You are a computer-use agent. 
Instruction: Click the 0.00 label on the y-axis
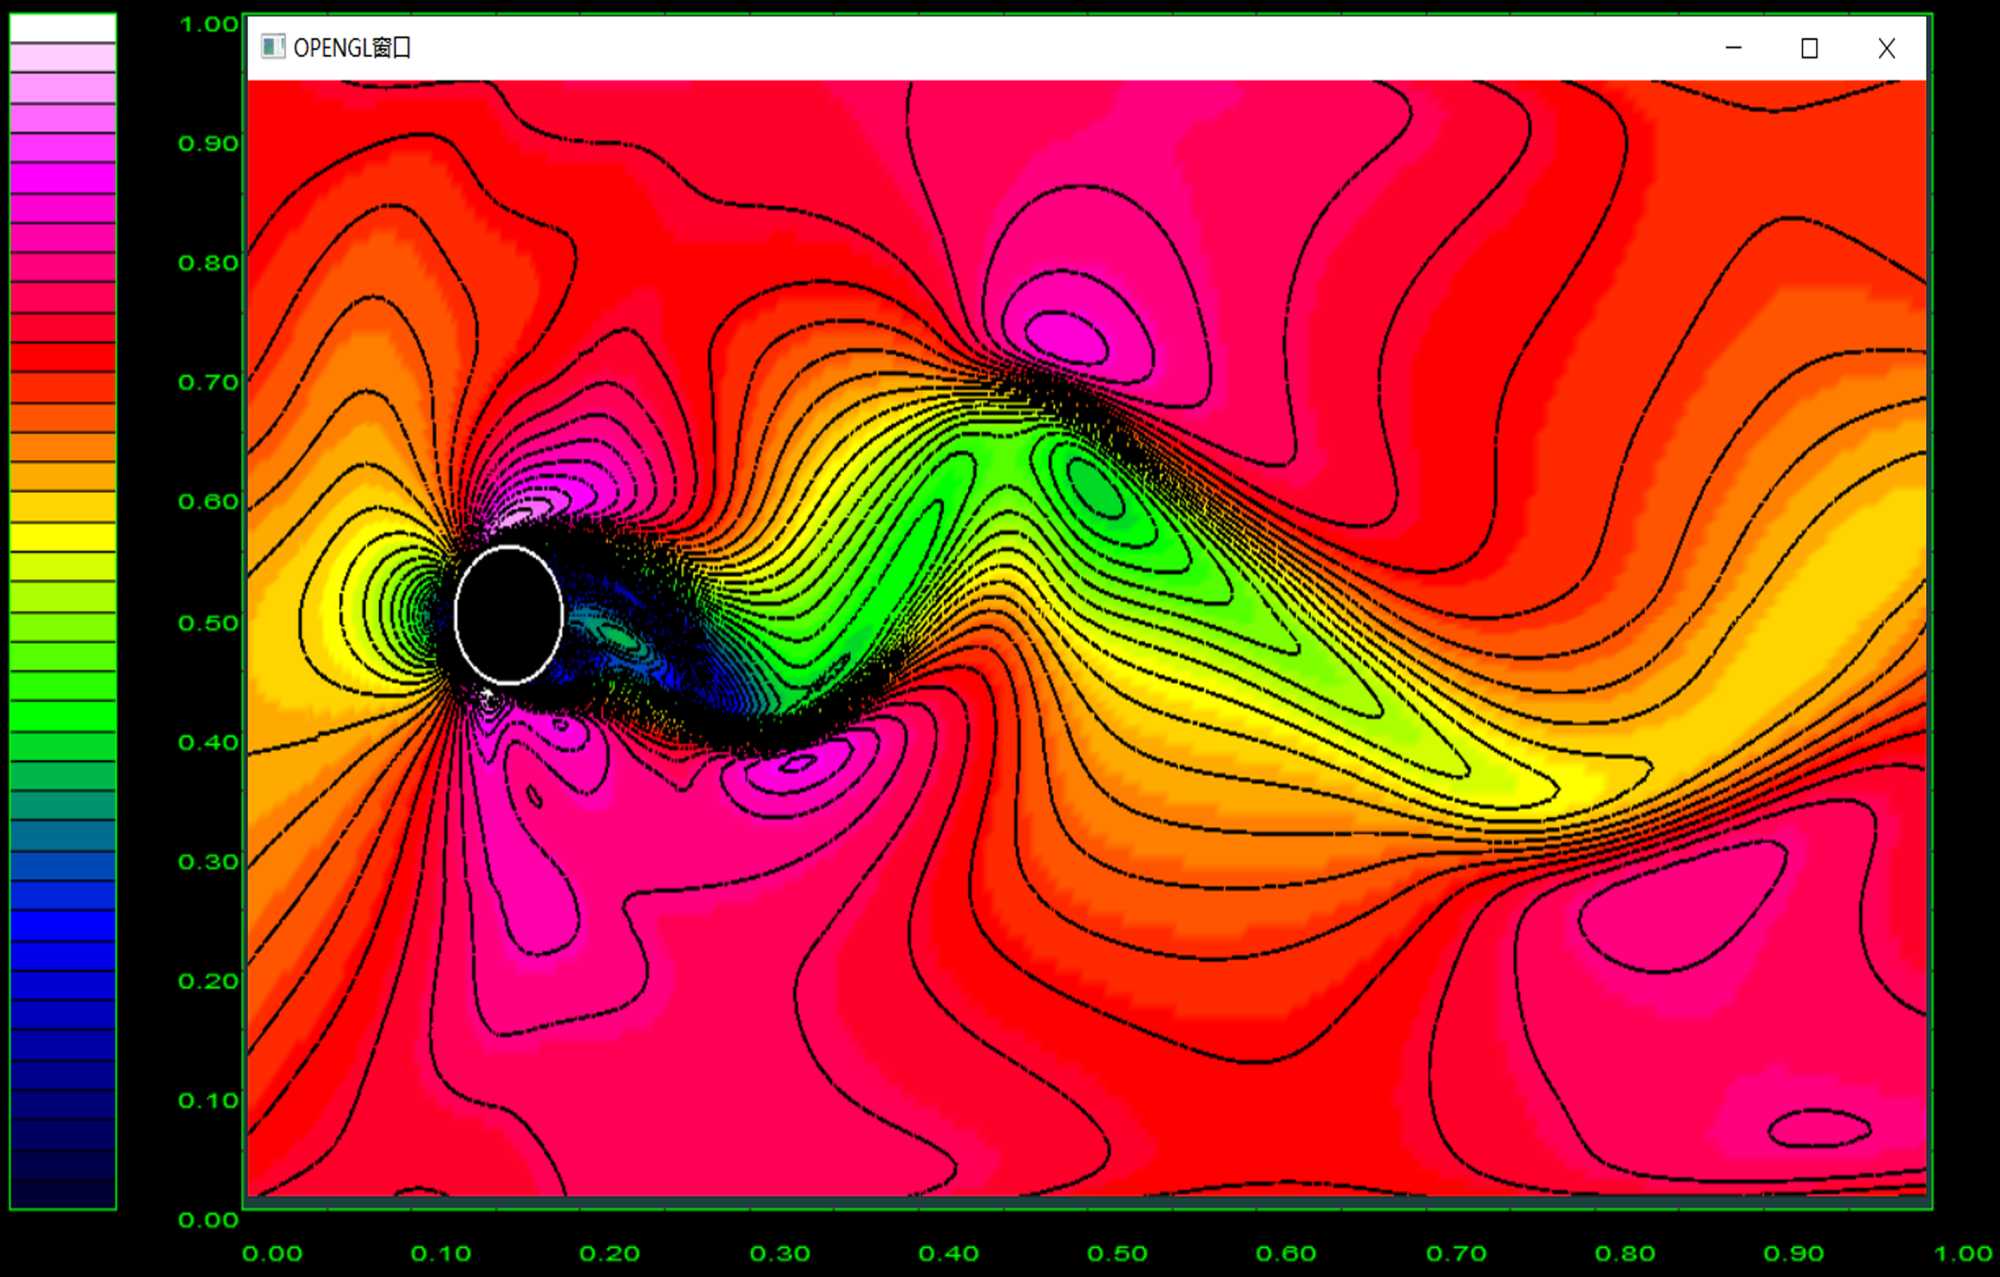[x=208, y=1219]
